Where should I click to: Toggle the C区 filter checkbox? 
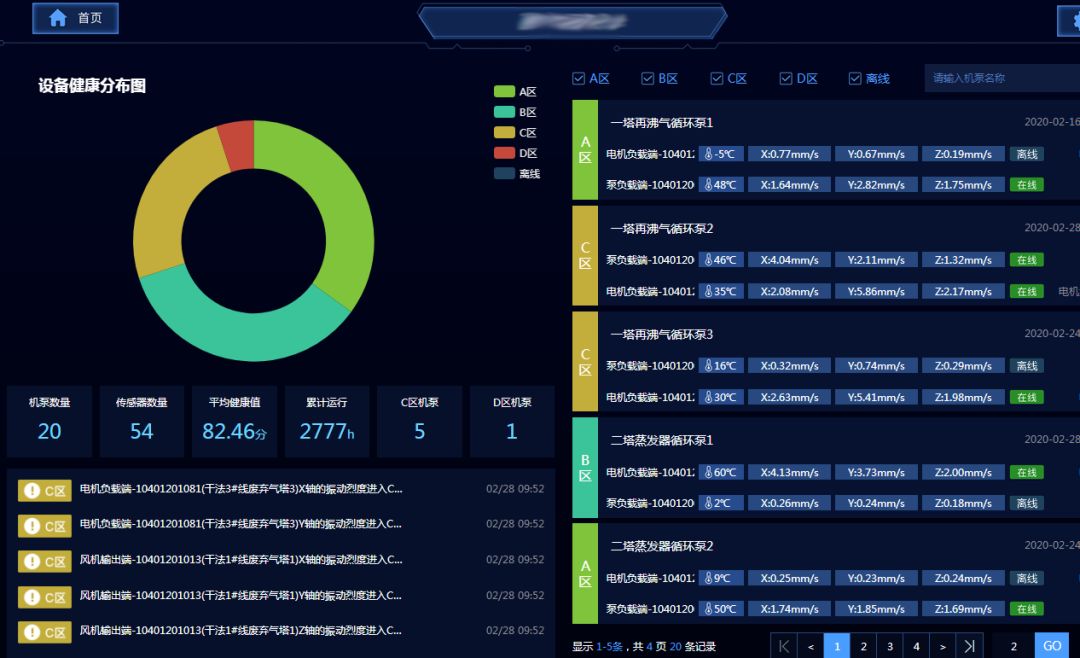coord(717,79)
